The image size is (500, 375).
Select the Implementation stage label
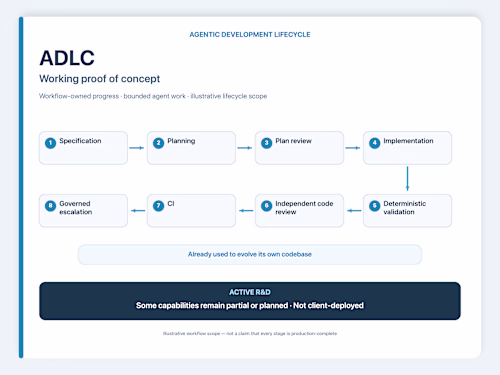(408, 141)
